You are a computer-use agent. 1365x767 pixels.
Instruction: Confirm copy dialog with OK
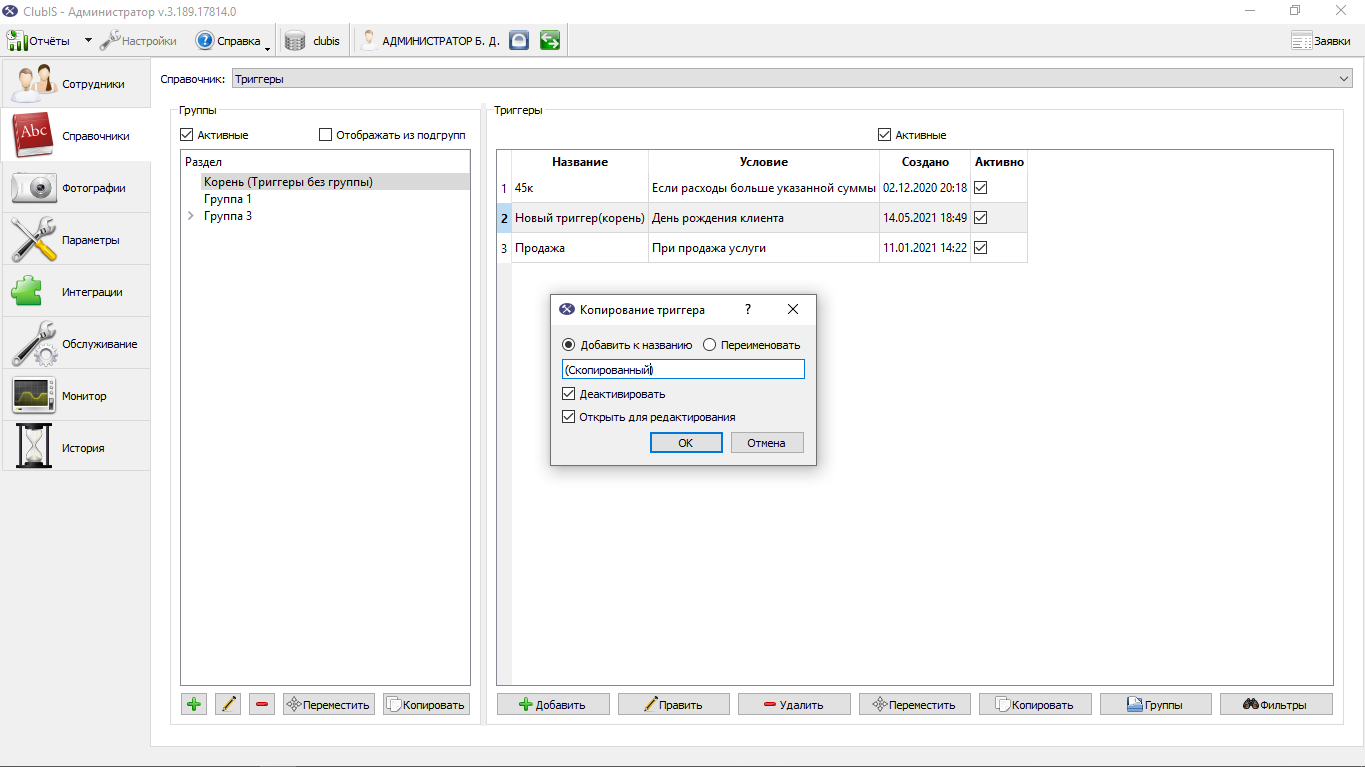(686, 443)
